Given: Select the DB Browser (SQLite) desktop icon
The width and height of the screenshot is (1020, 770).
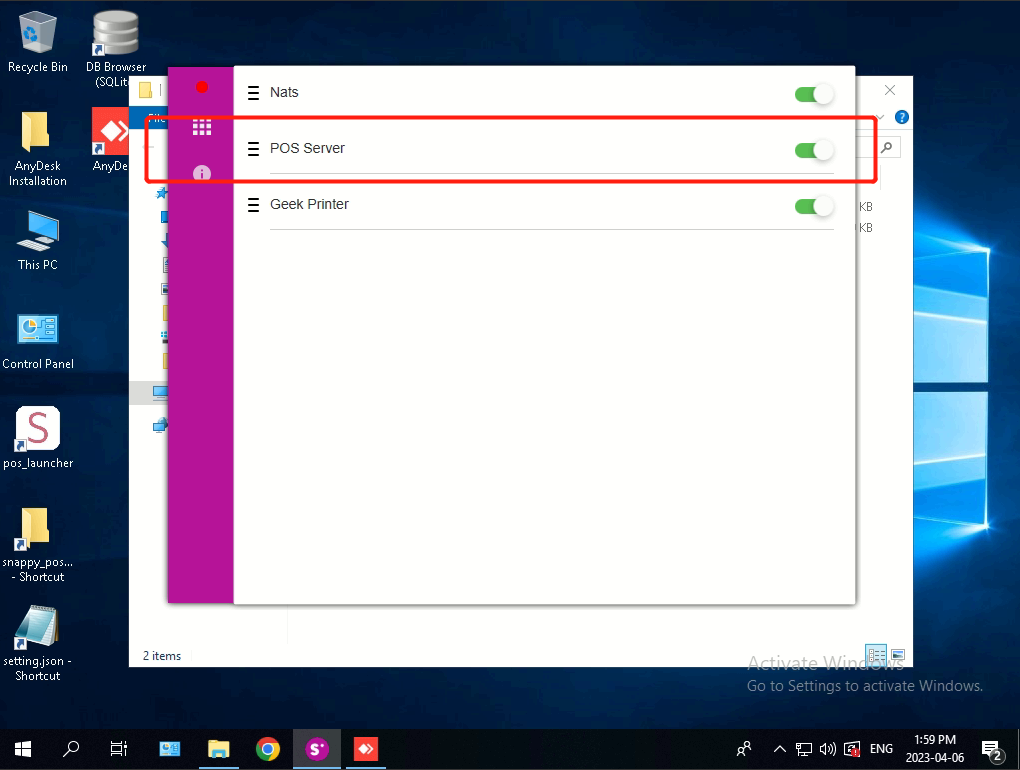Looking at the screenshot, I should pos(115,36).
